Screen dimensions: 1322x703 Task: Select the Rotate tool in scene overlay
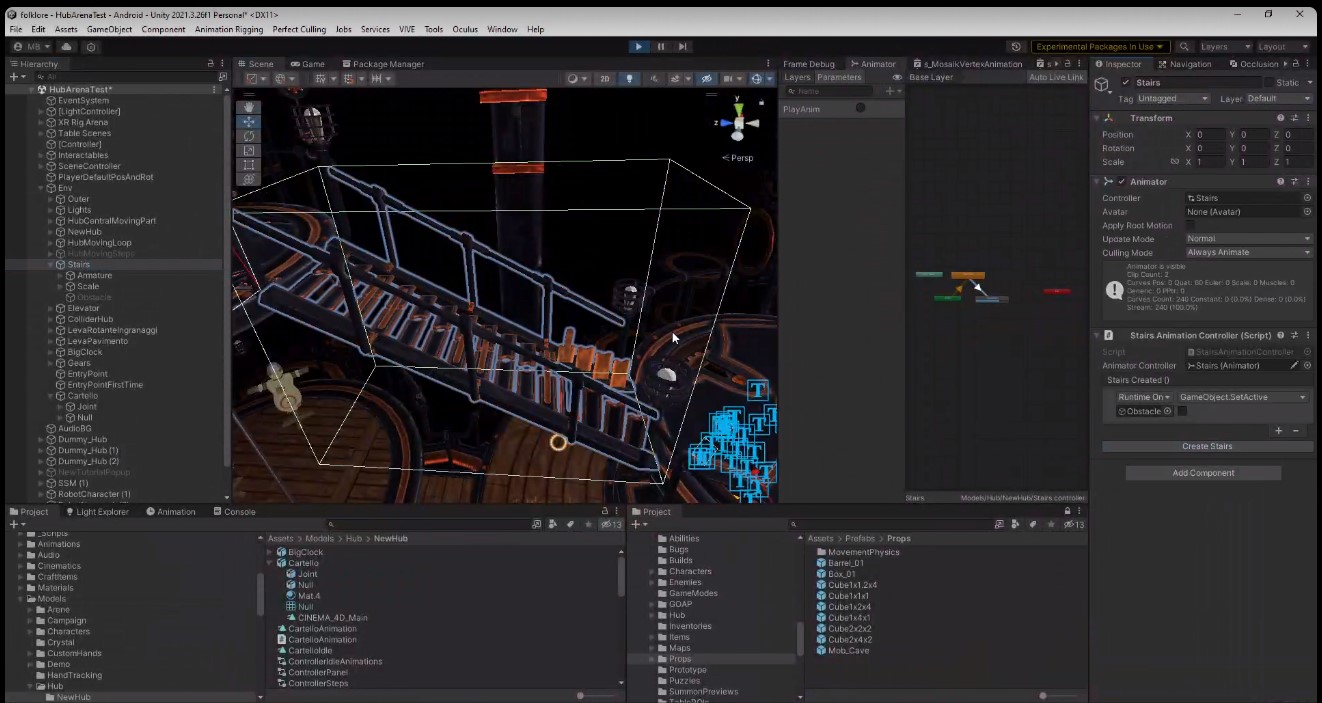249,136
